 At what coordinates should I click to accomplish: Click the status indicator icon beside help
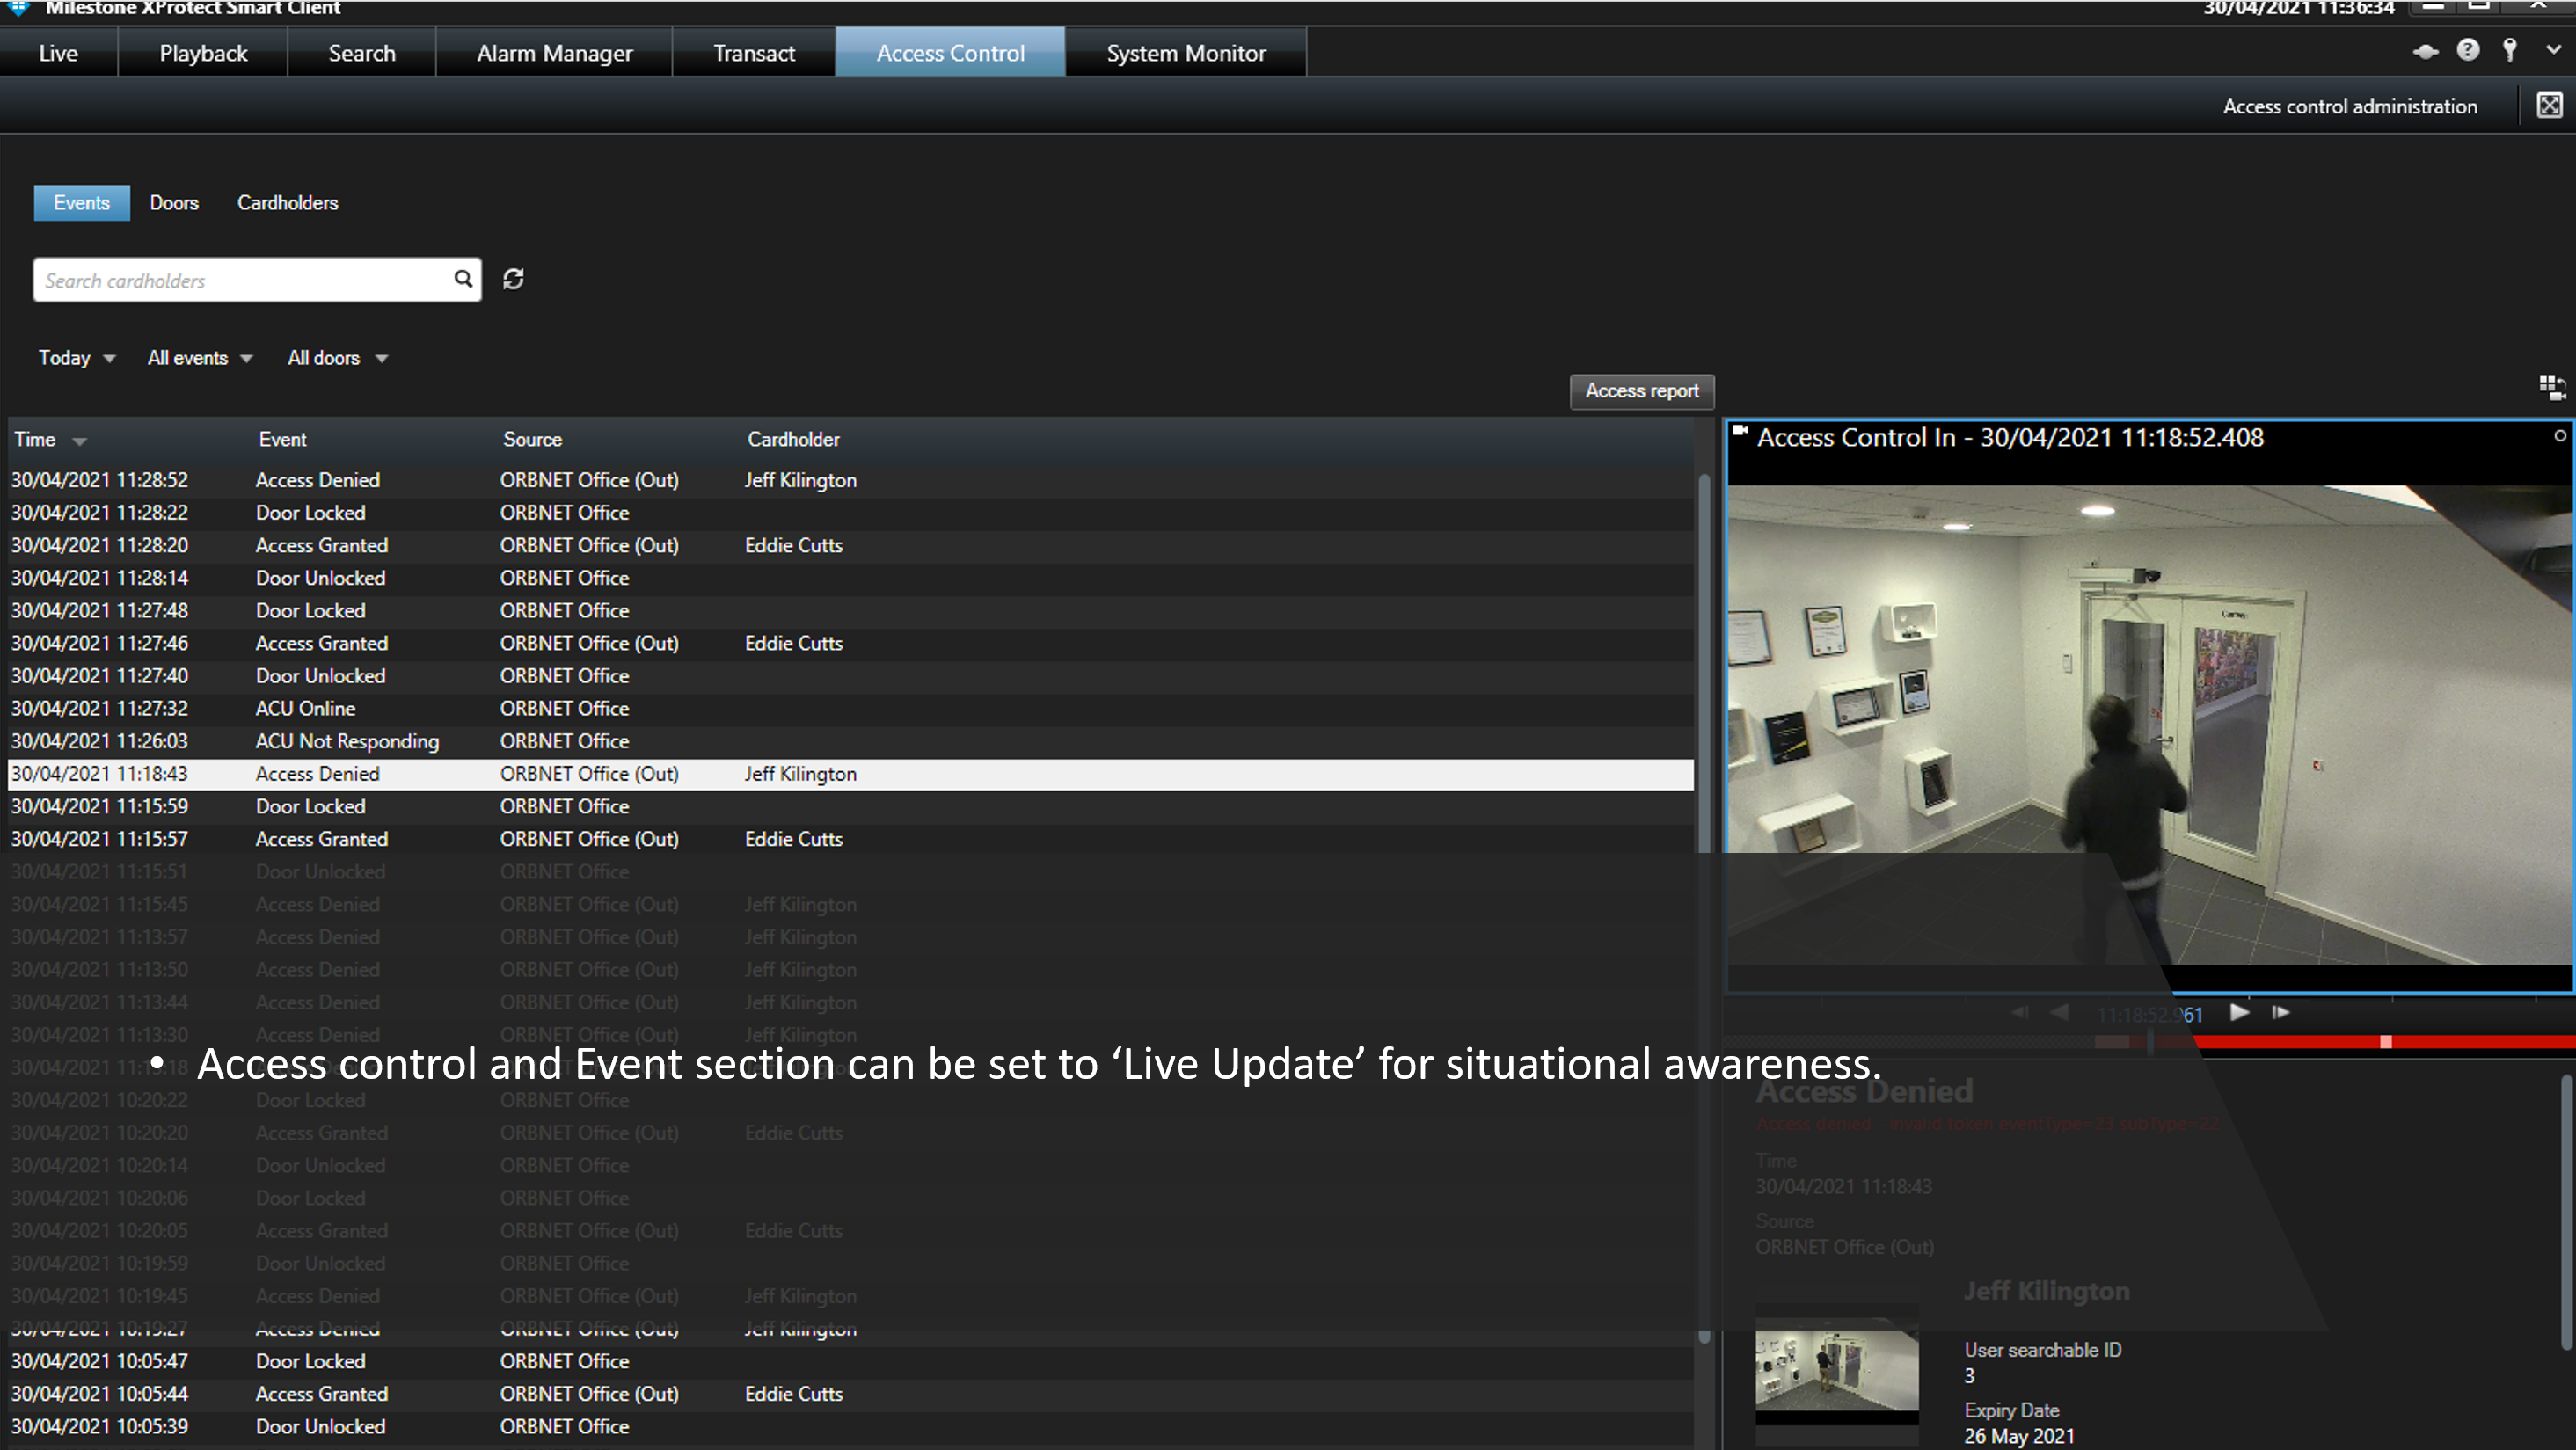click(x=2425, y=51)
